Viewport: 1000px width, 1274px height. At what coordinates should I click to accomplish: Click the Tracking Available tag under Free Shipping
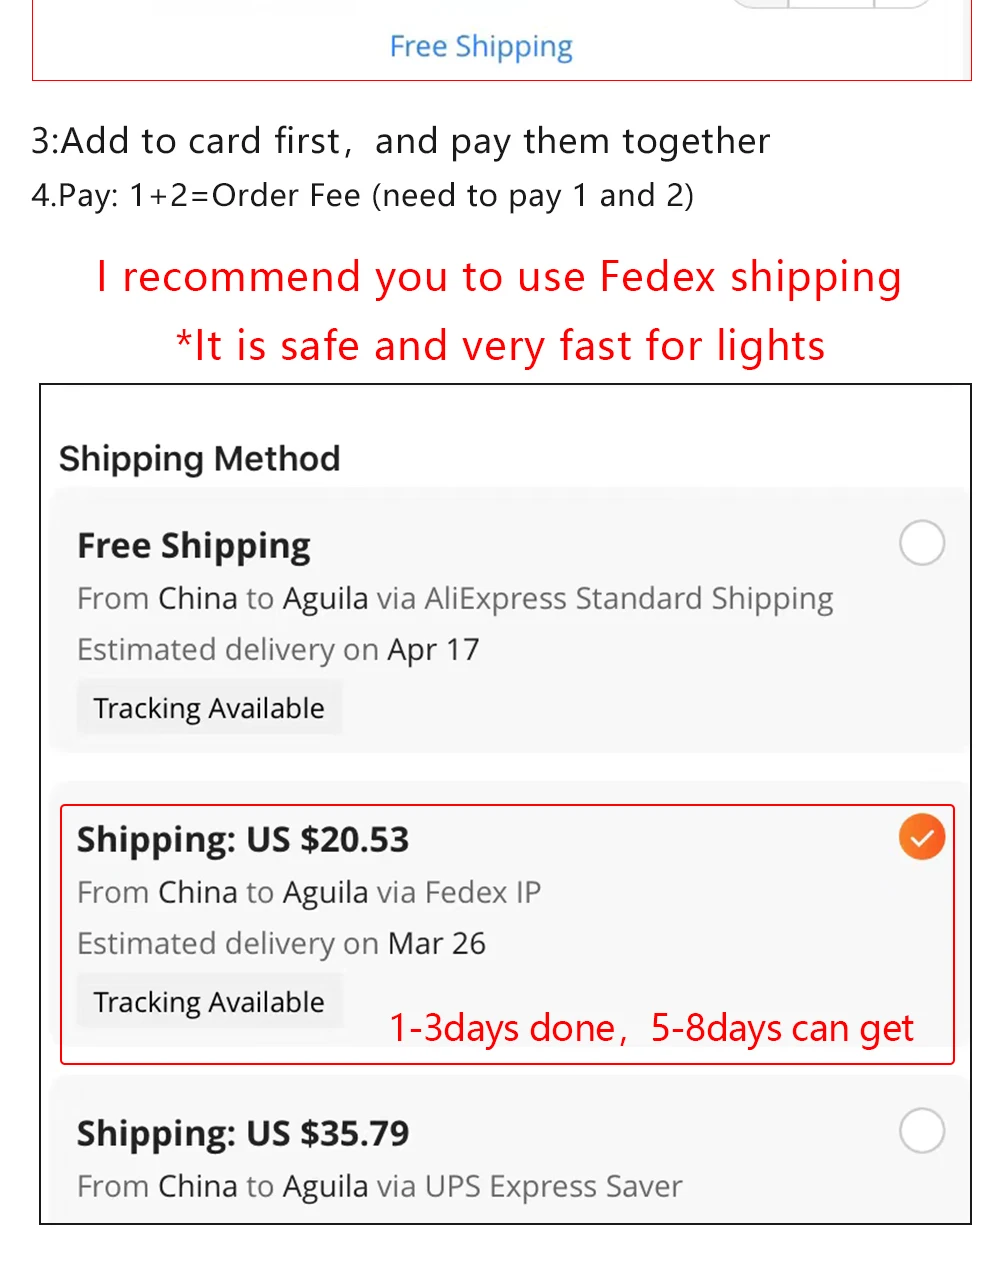point(209,708)
